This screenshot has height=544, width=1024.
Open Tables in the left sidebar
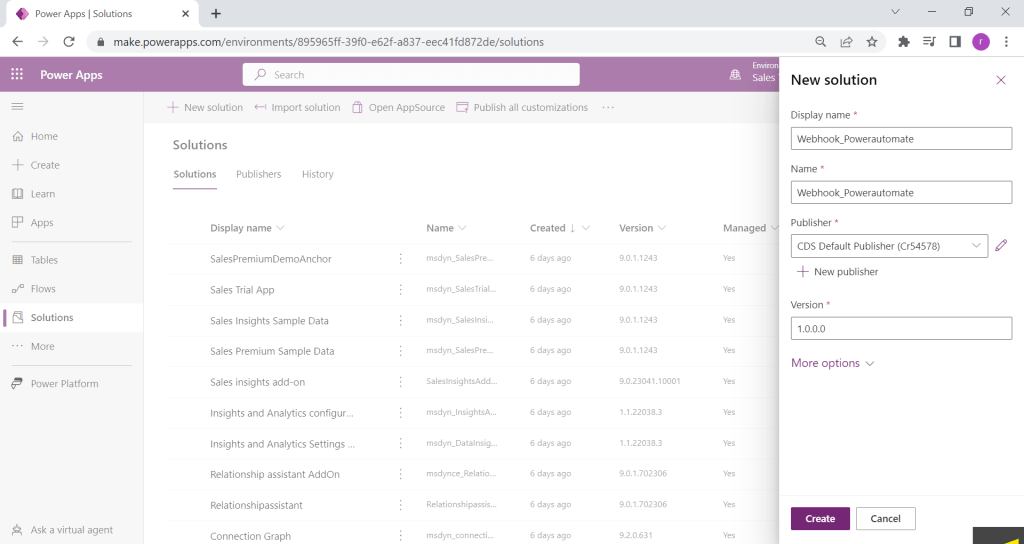tap(43, 260)
